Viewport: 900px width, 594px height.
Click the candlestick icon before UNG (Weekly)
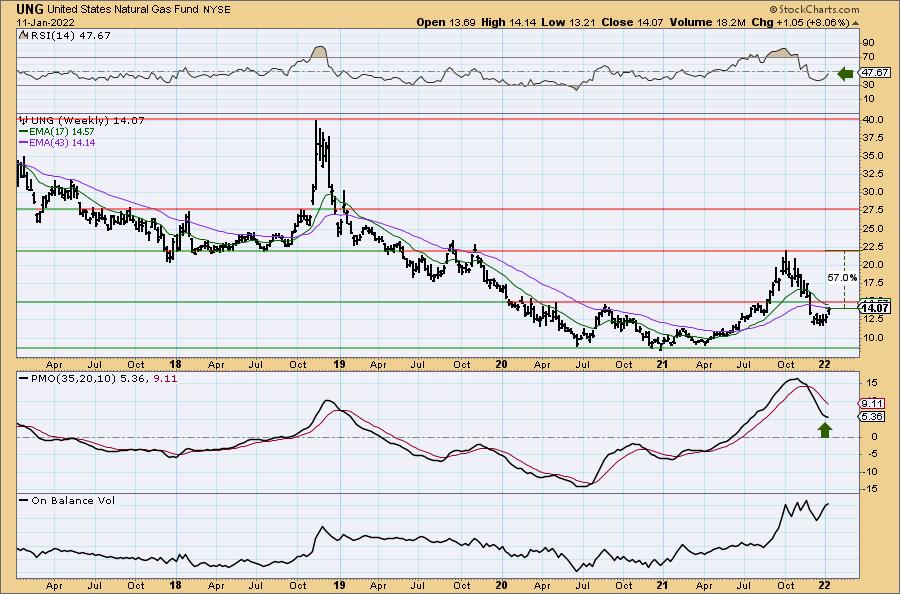pyautogui.click(x=24, y=121)
